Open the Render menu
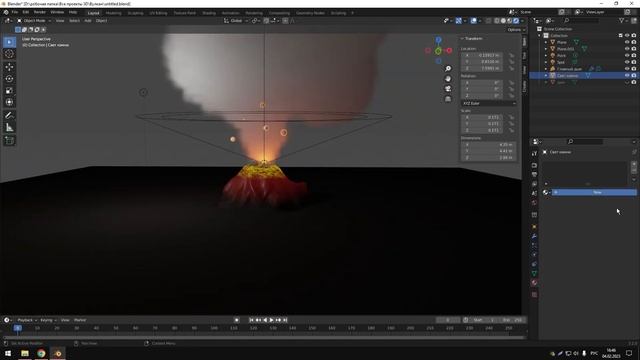The height and width of the screenshot is (360, 640). tap(40, 12)
